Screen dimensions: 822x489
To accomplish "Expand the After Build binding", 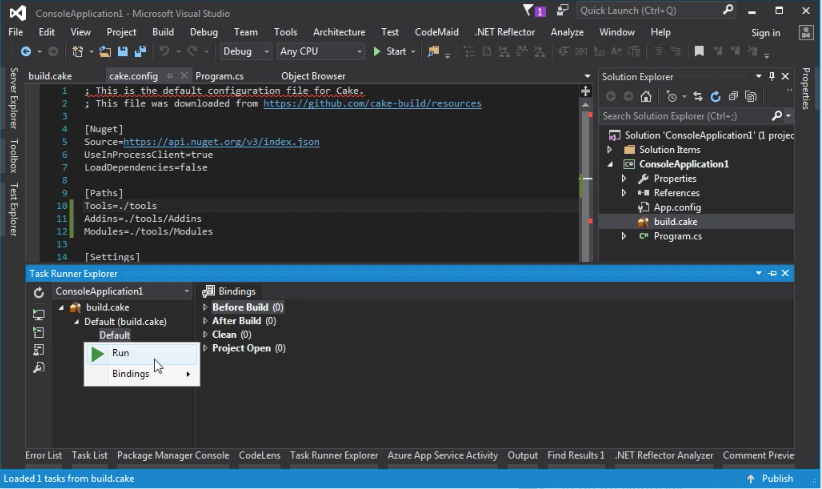I will tap(205, 321).
